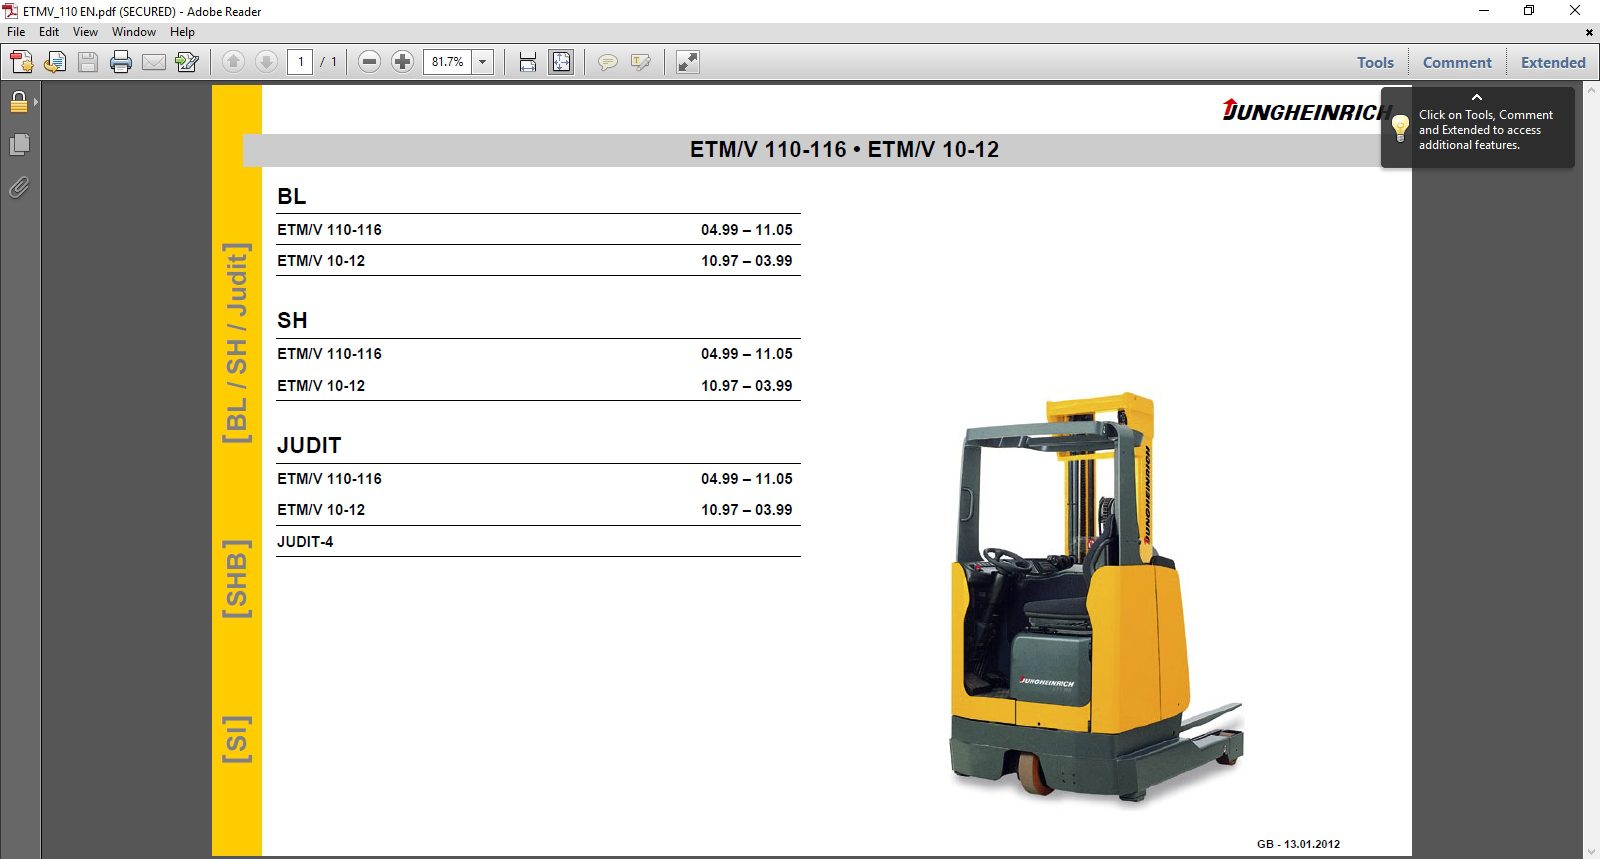The image size is (1600, 859).
Task: Add a sticky note comment
Action: tap(607, 62)
